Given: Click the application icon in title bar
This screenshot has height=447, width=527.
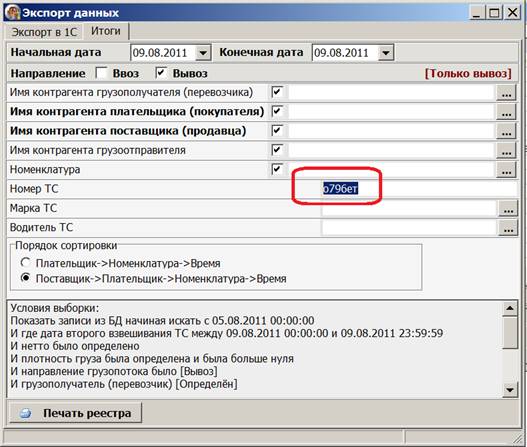Looking at the screenshot, I should tap(12, 13).
